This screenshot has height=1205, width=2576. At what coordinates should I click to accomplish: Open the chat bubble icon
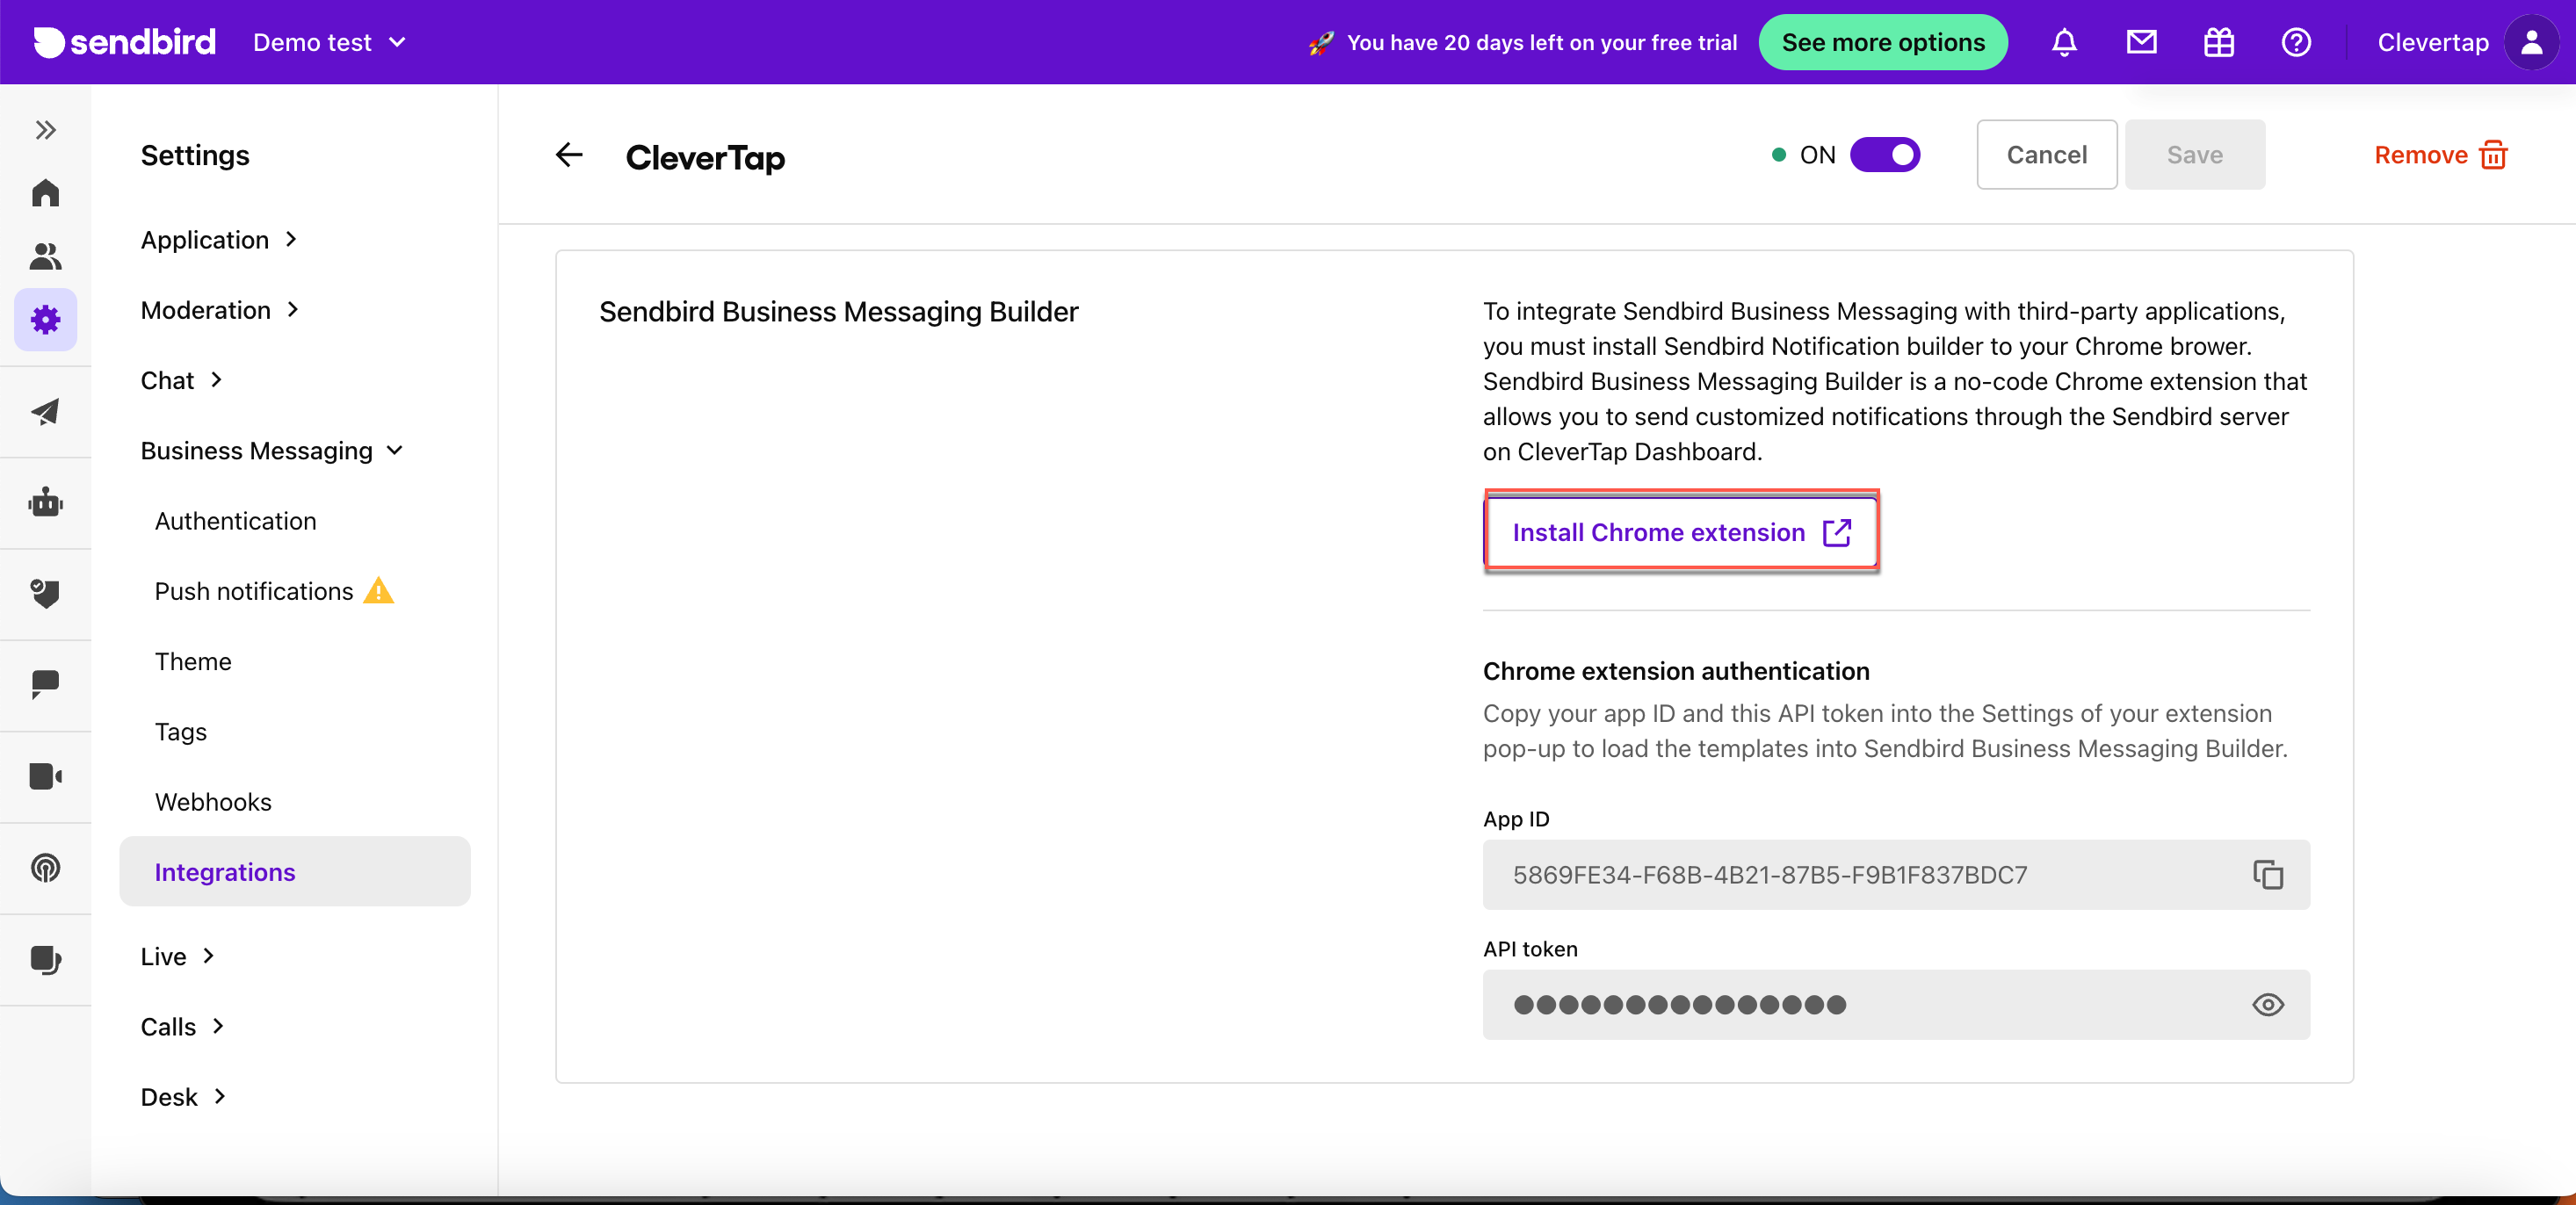click(x=45, y=685)
